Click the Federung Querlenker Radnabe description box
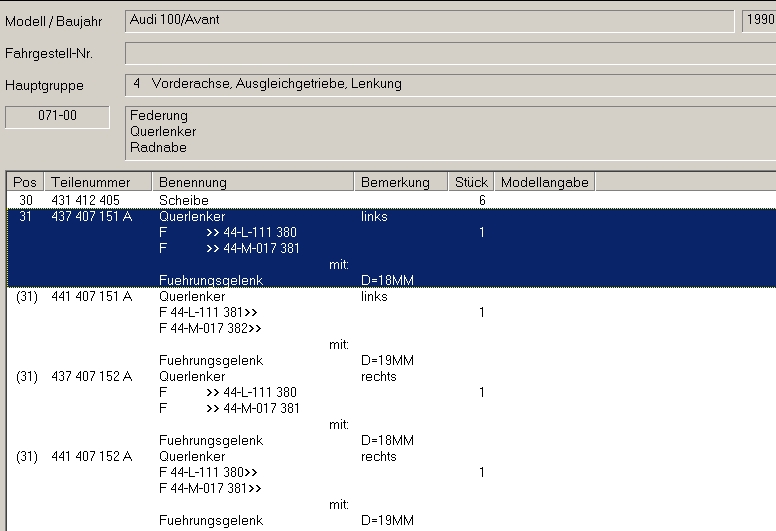 coord(450,132)
